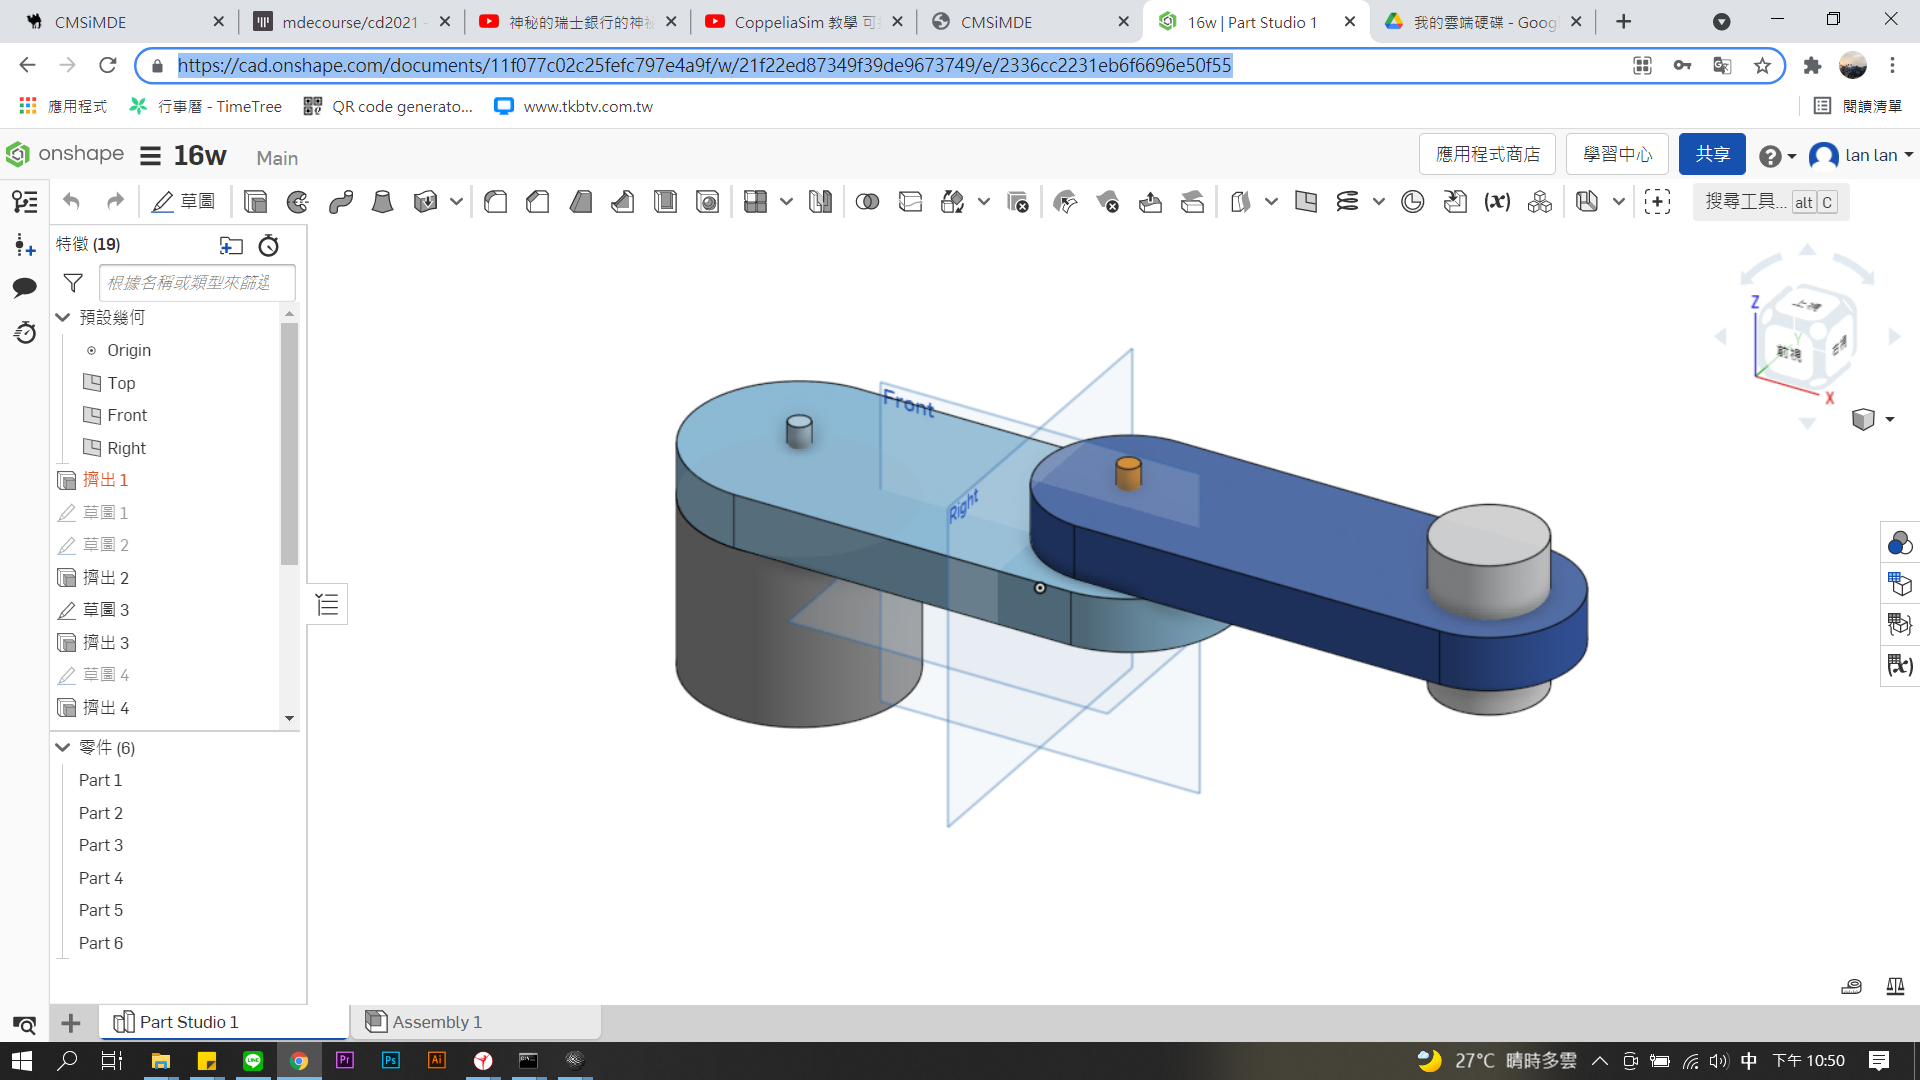Select the Boolean tool
Viewport: 1920px width, 1080px height.
pyautogui.click(x=867, y=202)
